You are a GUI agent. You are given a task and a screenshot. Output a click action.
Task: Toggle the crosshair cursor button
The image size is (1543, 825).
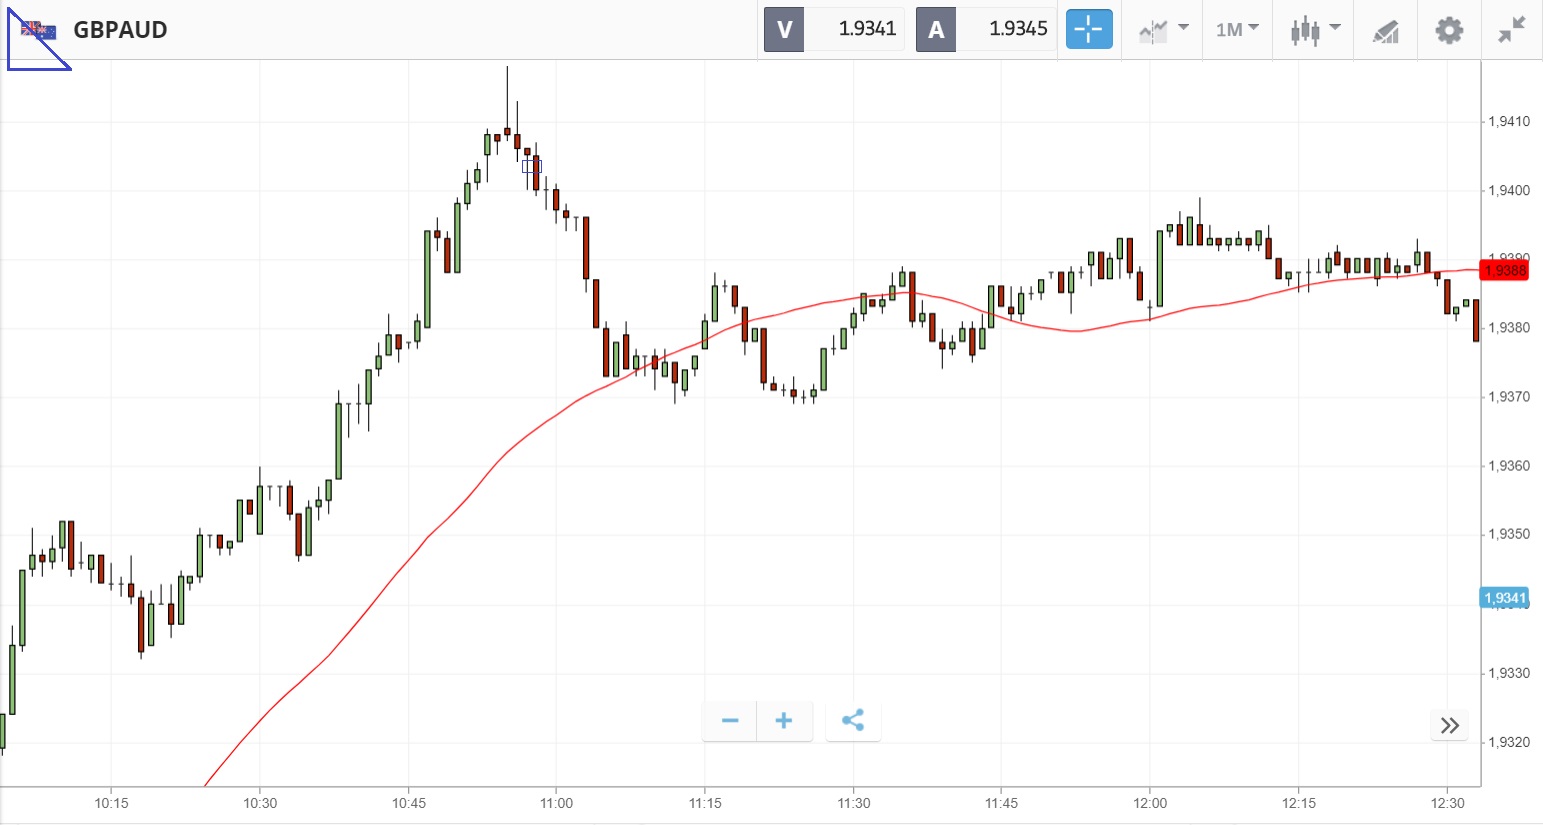(1088, 30)
